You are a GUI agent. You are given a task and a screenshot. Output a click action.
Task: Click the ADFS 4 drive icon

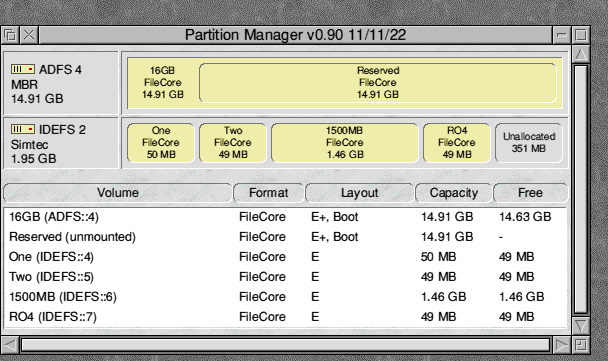[x=23, y=69]
